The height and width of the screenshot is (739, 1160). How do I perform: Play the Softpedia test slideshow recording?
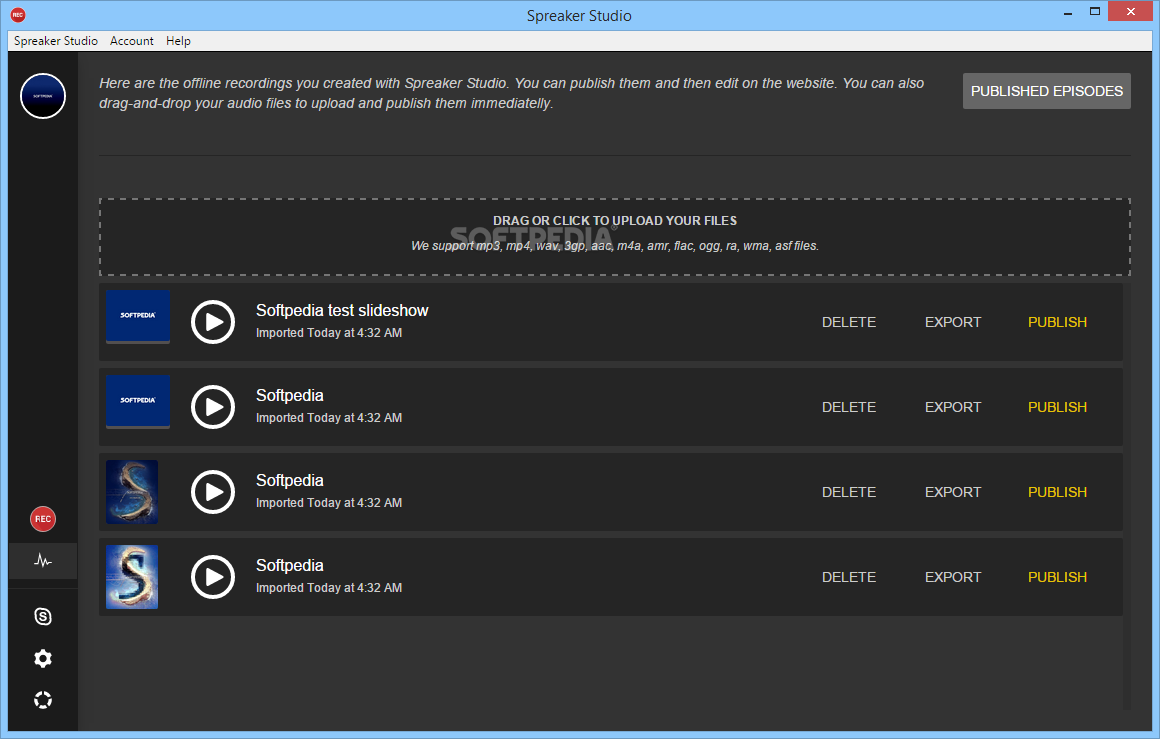click(x=213, y=322)
